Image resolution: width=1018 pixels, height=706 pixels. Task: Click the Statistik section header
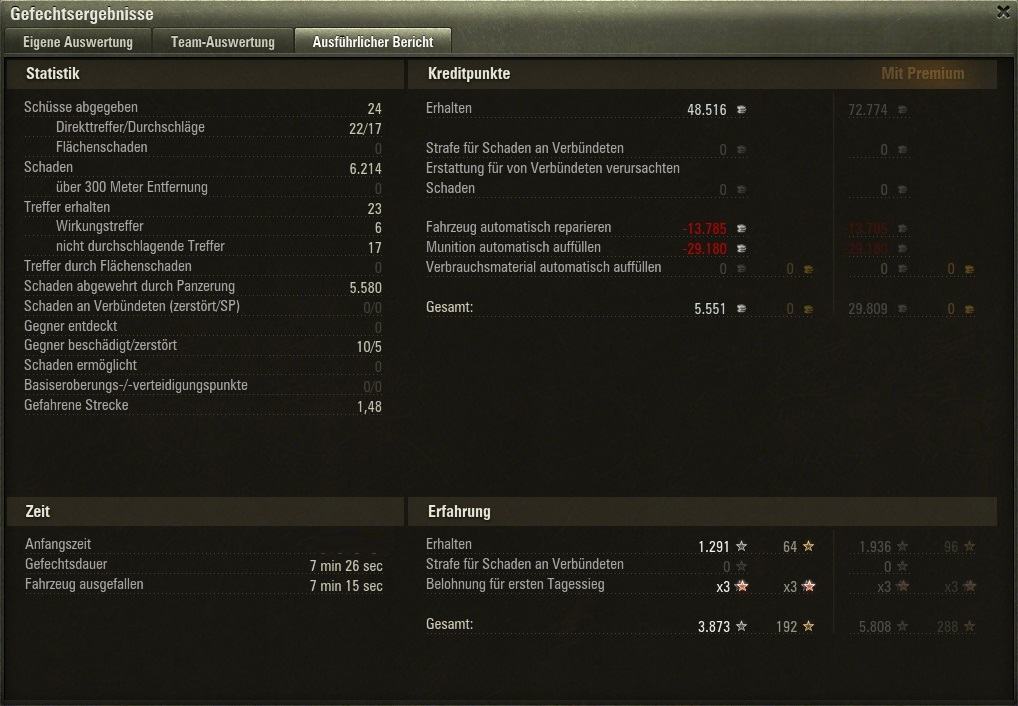click(53, 73)
